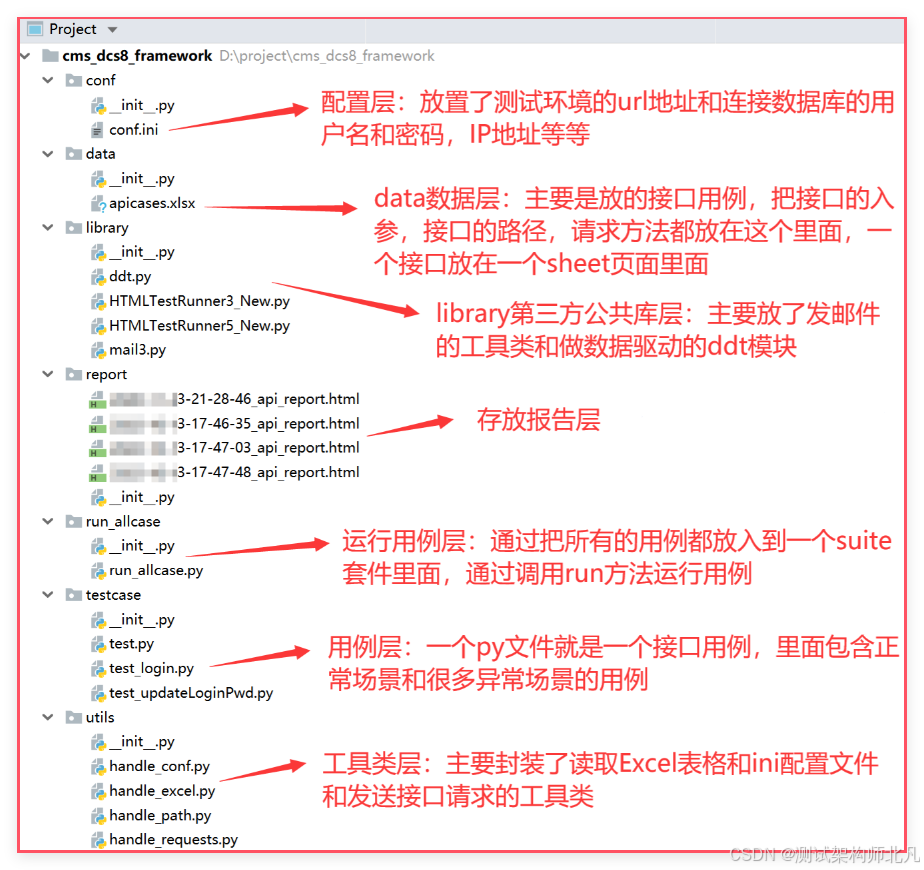Click the HTMLTestRunner5_New.py file icon
The width and height of the screenshot is (924, 870).
click(98, 326)
